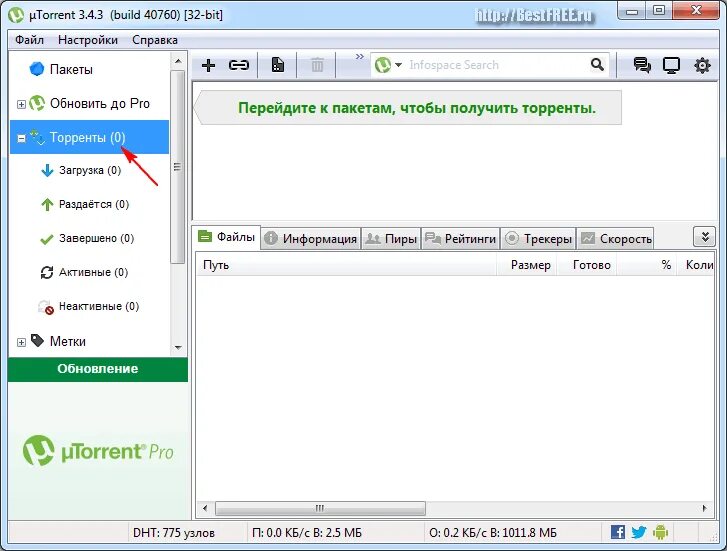Image resolution: width=727 pixels, height=551 pixels.
Task: Select Метки in the sidebar
Action: coord(68,341)
